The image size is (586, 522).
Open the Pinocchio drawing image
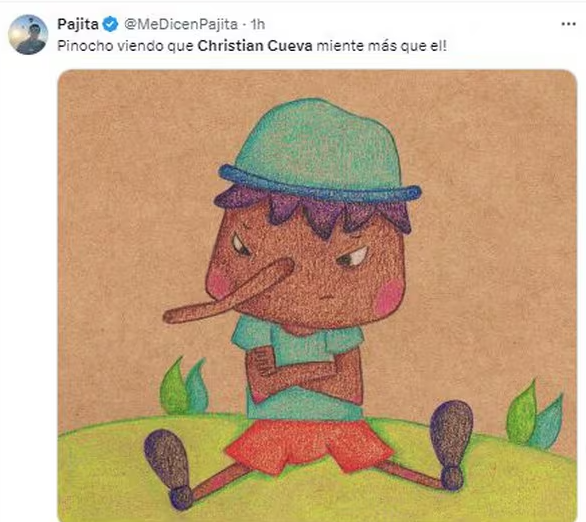point(317,295)
